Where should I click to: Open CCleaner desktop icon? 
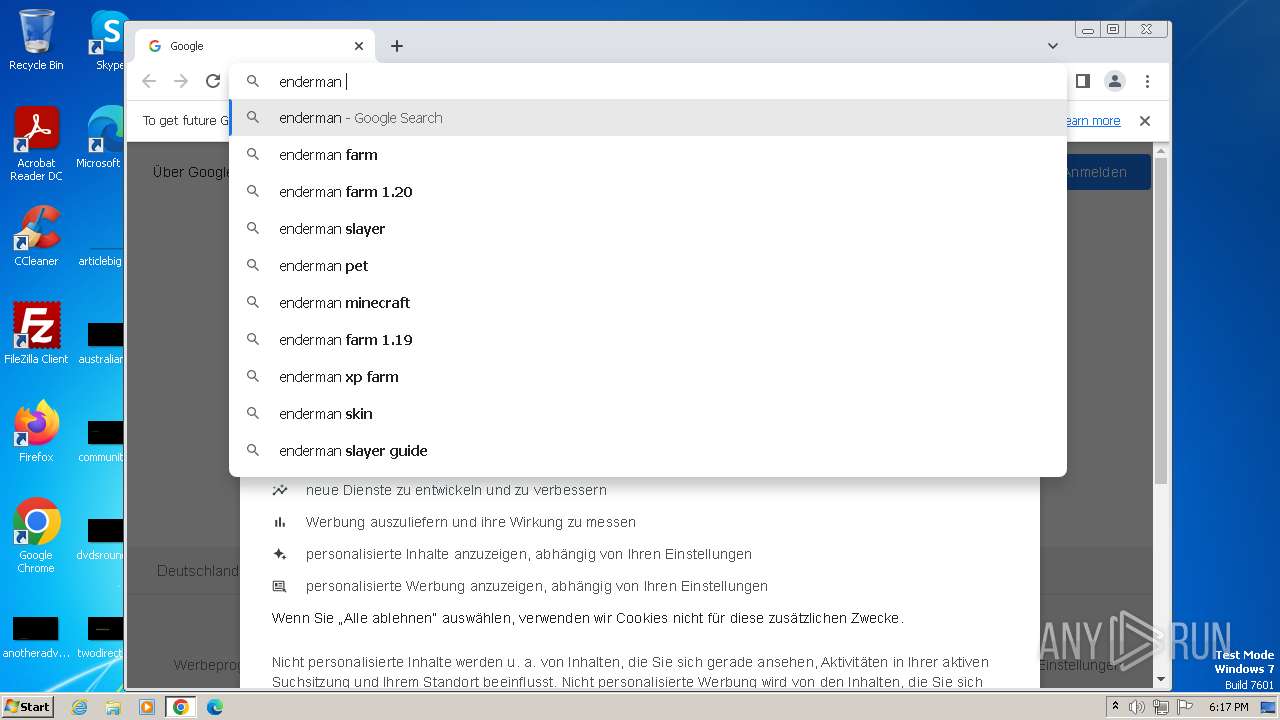36,236
